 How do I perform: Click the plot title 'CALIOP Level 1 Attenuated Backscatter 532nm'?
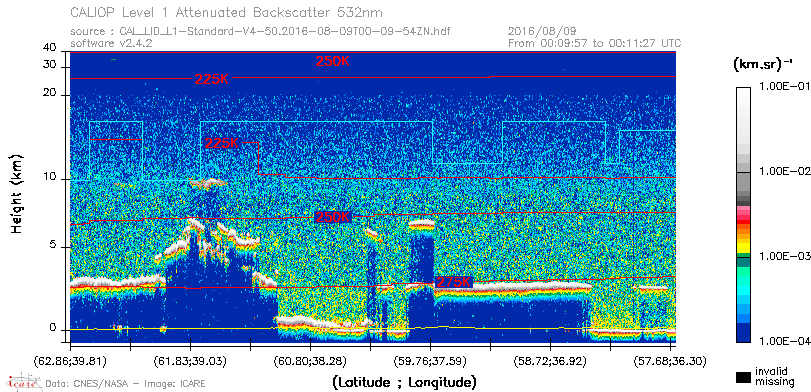click(x=227, y=12)
